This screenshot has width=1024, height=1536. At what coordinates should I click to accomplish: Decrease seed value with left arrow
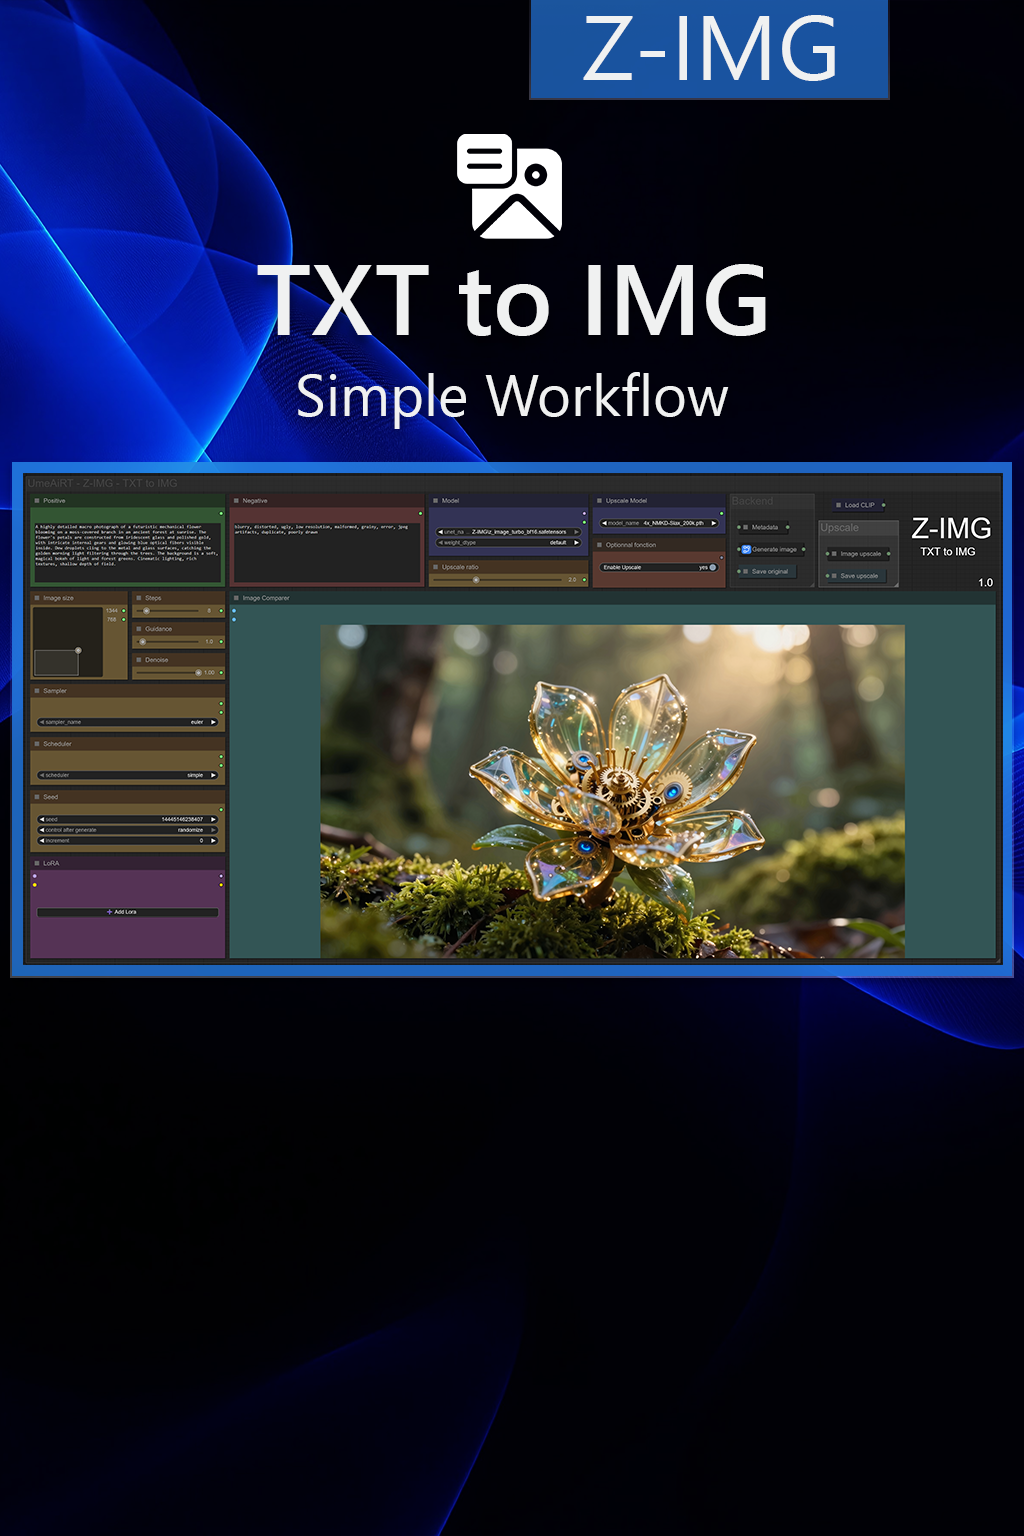pyautogui.click(x=42, y=819)
